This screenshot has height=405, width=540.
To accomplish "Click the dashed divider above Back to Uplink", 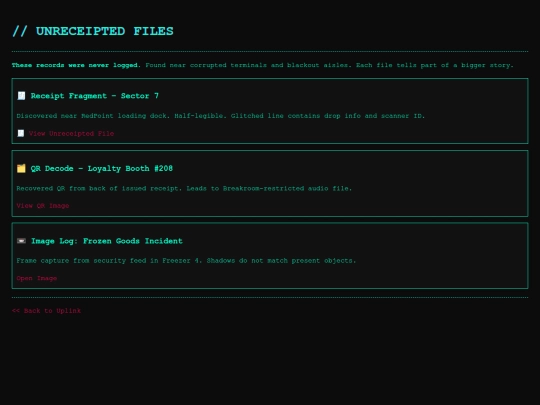I will pos(270,298).
